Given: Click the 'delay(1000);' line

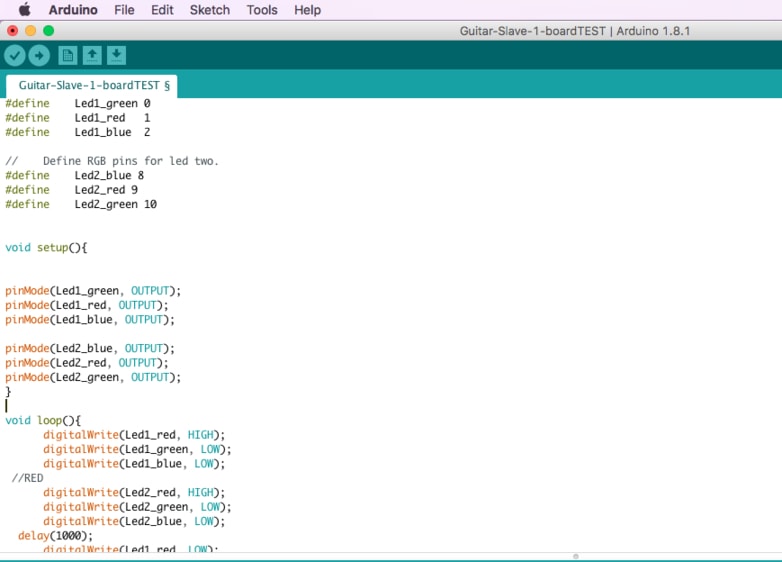Looking at the screenshot, I should pos(55,536).
